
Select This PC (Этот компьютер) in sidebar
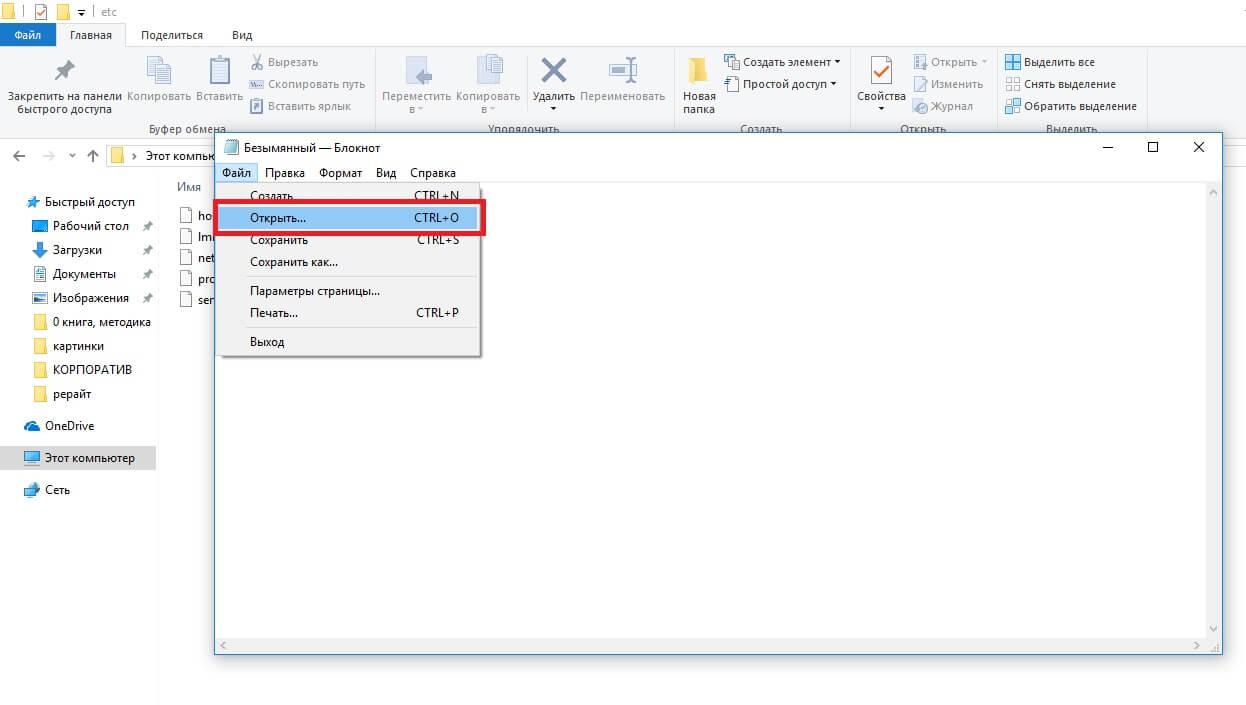click(x=78, y=458)
